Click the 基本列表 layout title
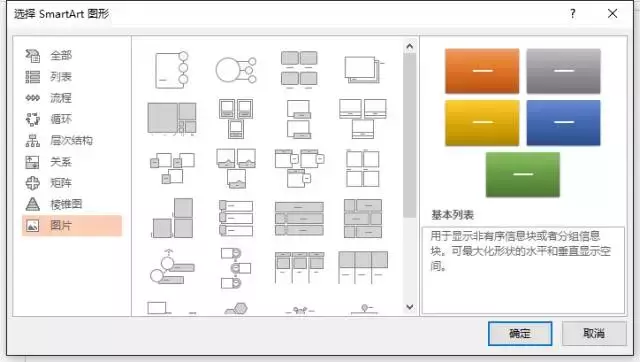This screenshot has height=362, width=640. click(453, 215)
